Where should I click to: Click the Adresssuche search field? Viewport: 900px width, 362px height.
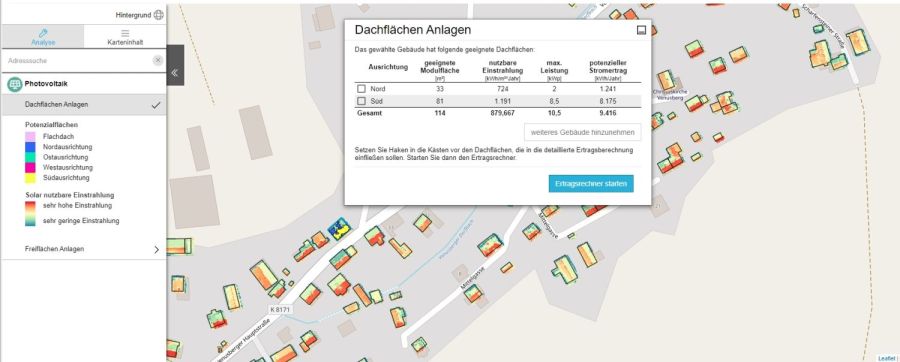point(78,61)
